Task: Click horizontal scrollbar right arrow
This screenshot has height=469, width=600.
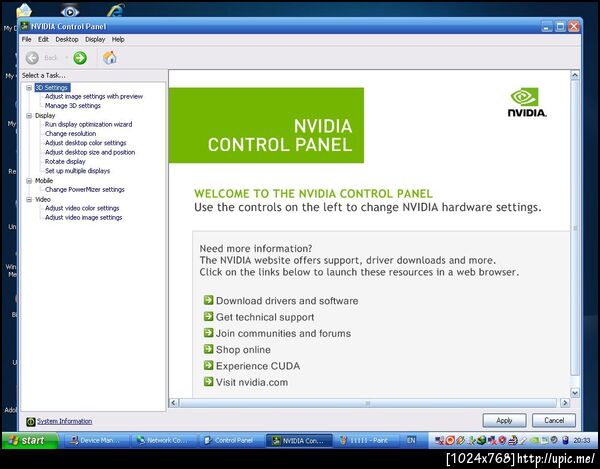Action: click(x=565, y=402)
